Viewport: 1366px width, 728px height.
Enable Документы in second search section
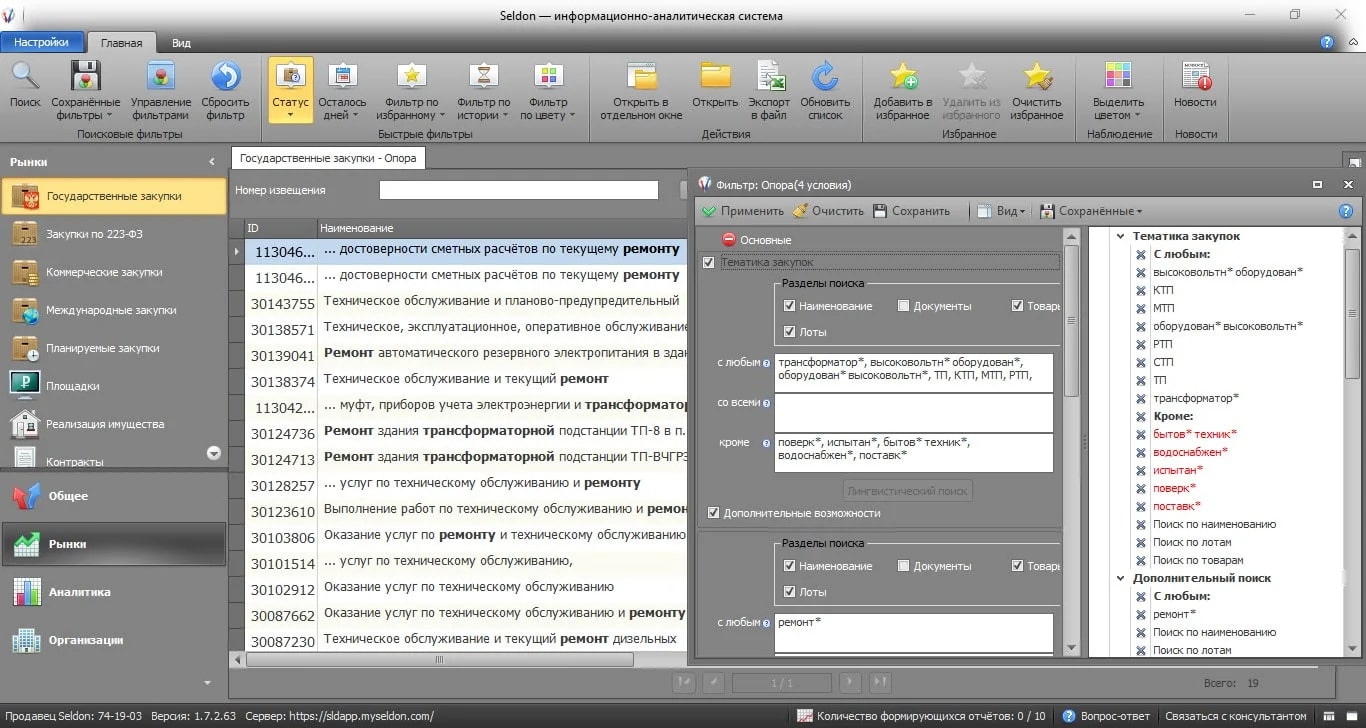(904, 566)
